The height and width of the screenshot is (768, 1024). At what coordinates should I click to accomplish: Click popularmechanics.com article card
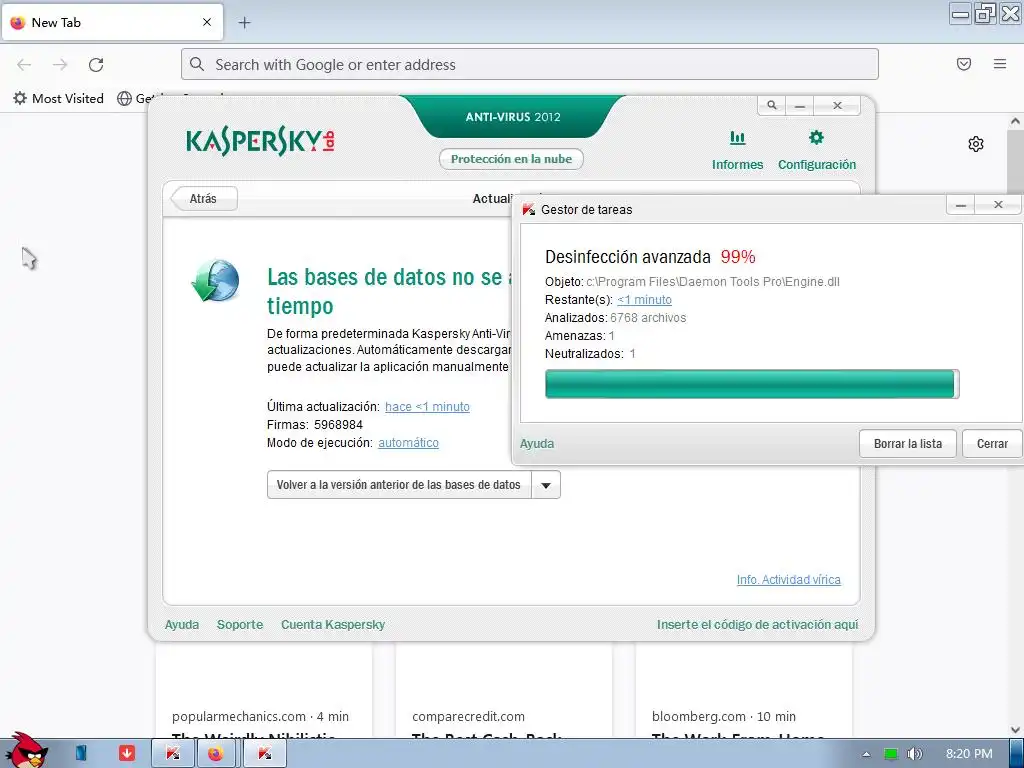tap(264, 691)
